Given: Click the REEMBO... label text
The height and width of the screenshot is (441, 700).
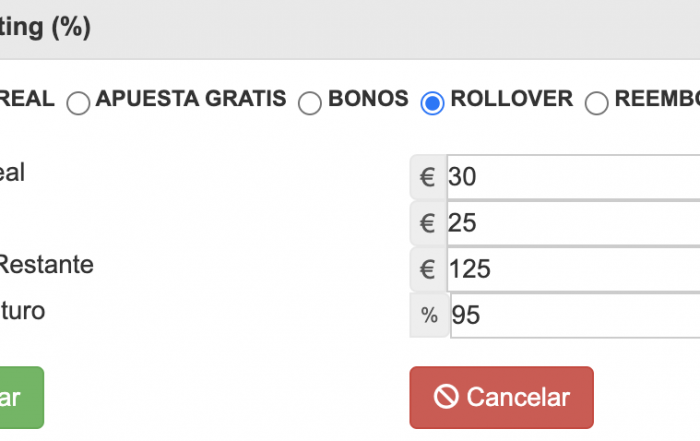Looking at the screenshot, I should coord(657,99).
